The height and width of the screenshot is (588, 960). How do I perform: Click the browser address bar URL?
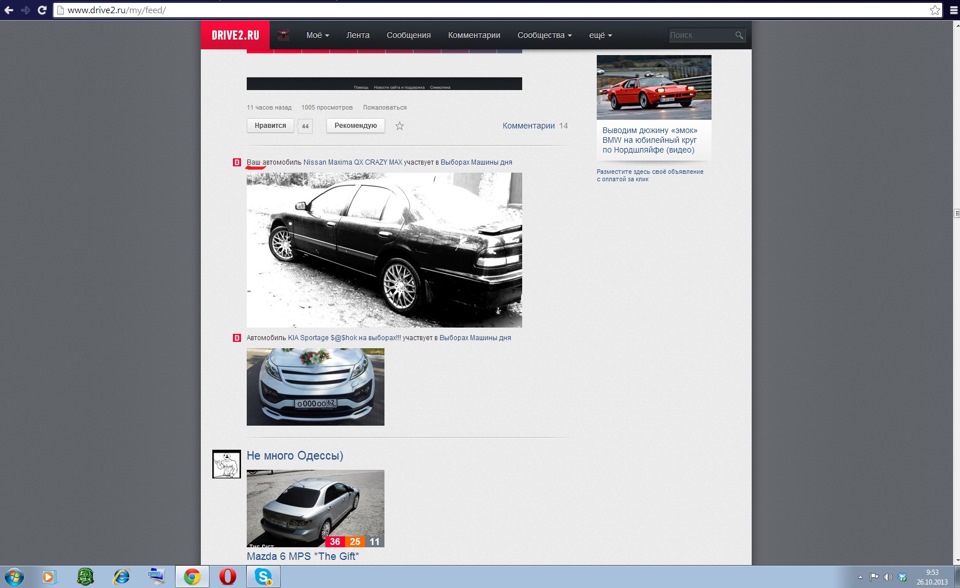(116, 10)
